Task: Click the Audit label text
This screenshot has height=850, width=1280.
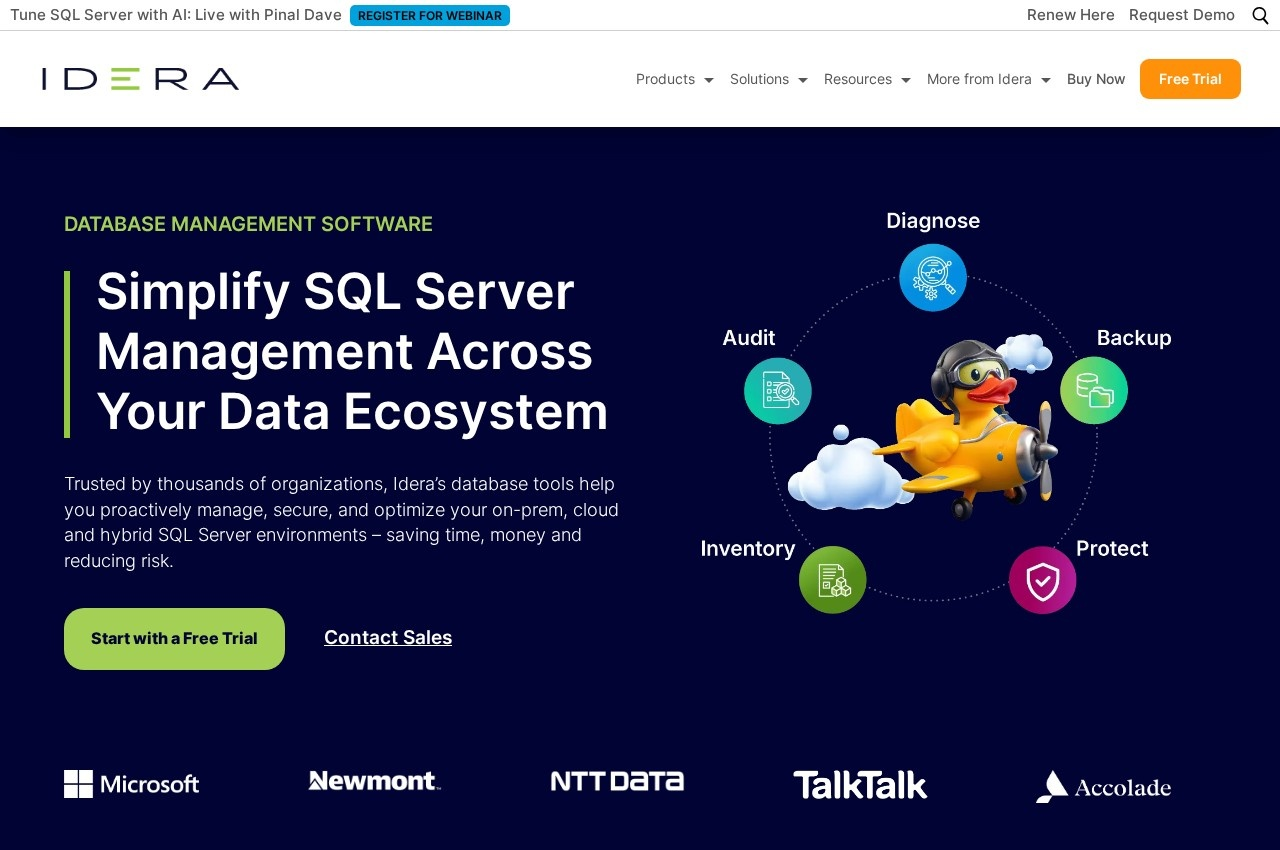Action: point(749,338)
